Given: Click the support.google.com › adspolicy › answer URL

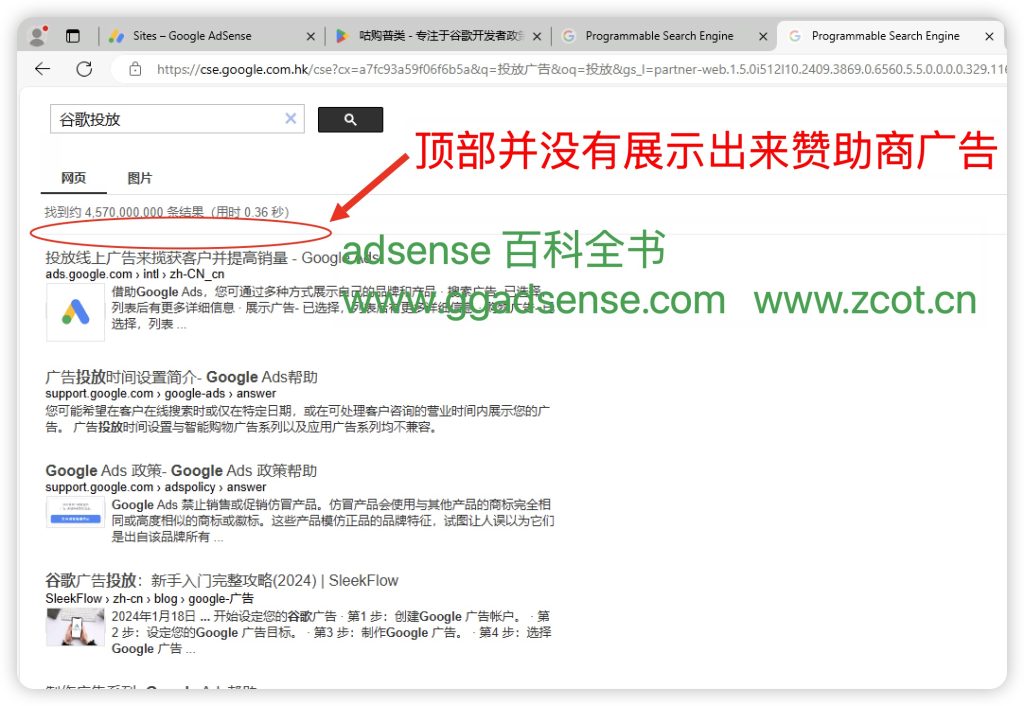Looking at the screenshot, I should tap(155, 487).
